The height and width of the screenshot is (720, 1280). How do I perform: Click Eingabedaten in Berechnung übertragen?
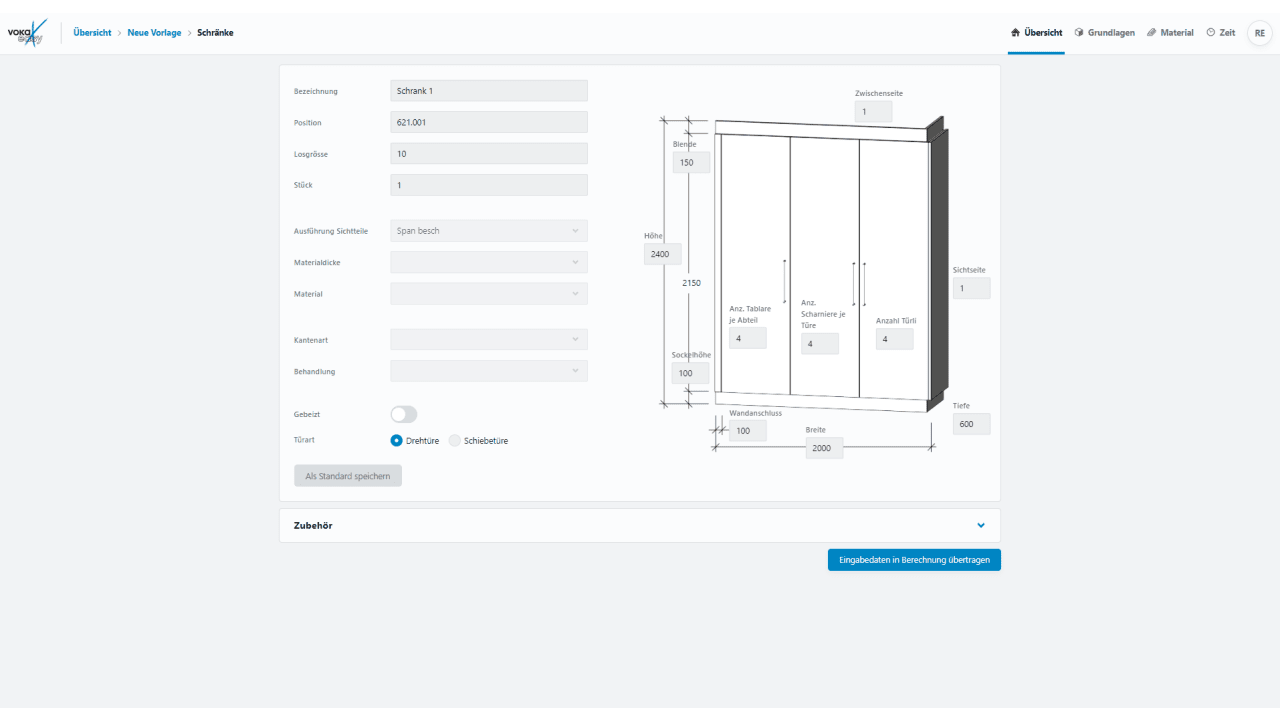(914, 560)
